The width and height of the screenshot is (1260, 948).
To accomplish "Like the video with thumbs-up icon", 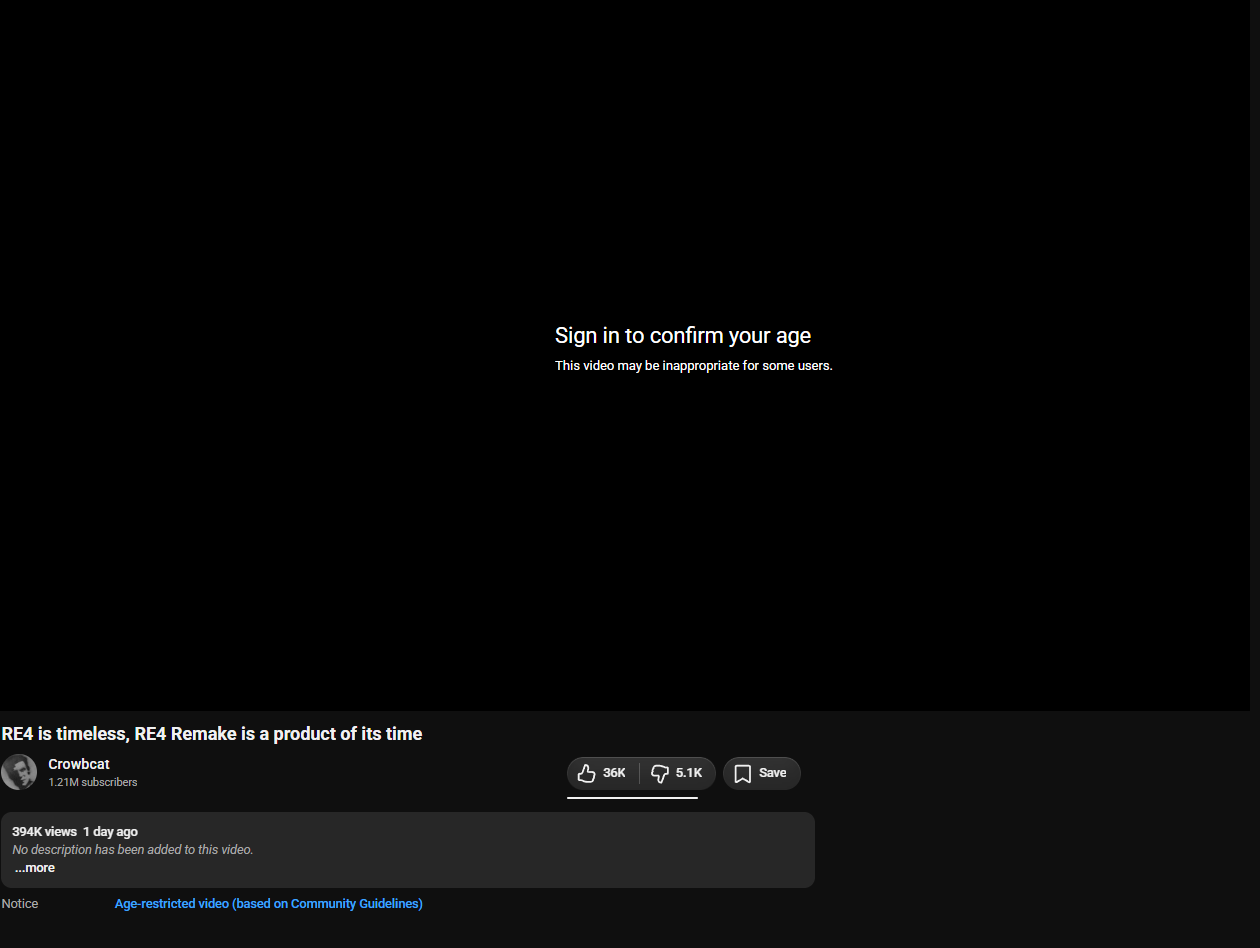I will pos(603,773).
